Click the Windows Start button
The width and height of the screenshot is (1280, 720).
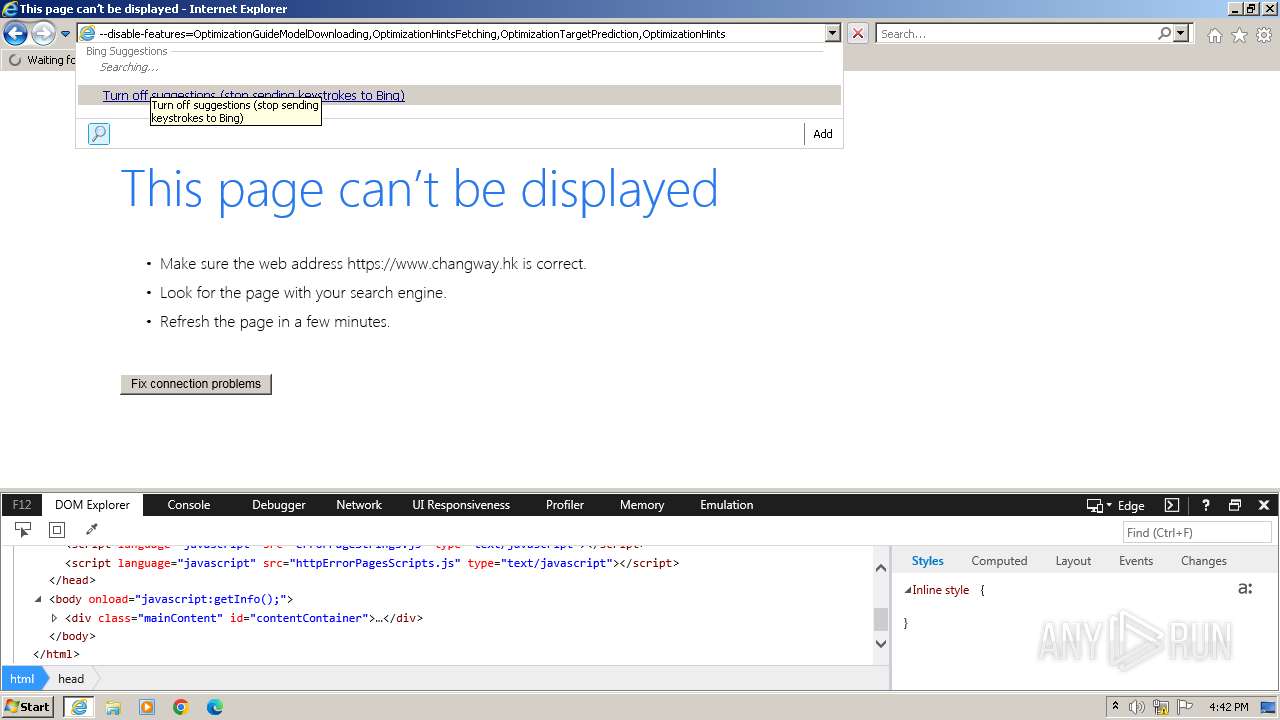point(28,707)
